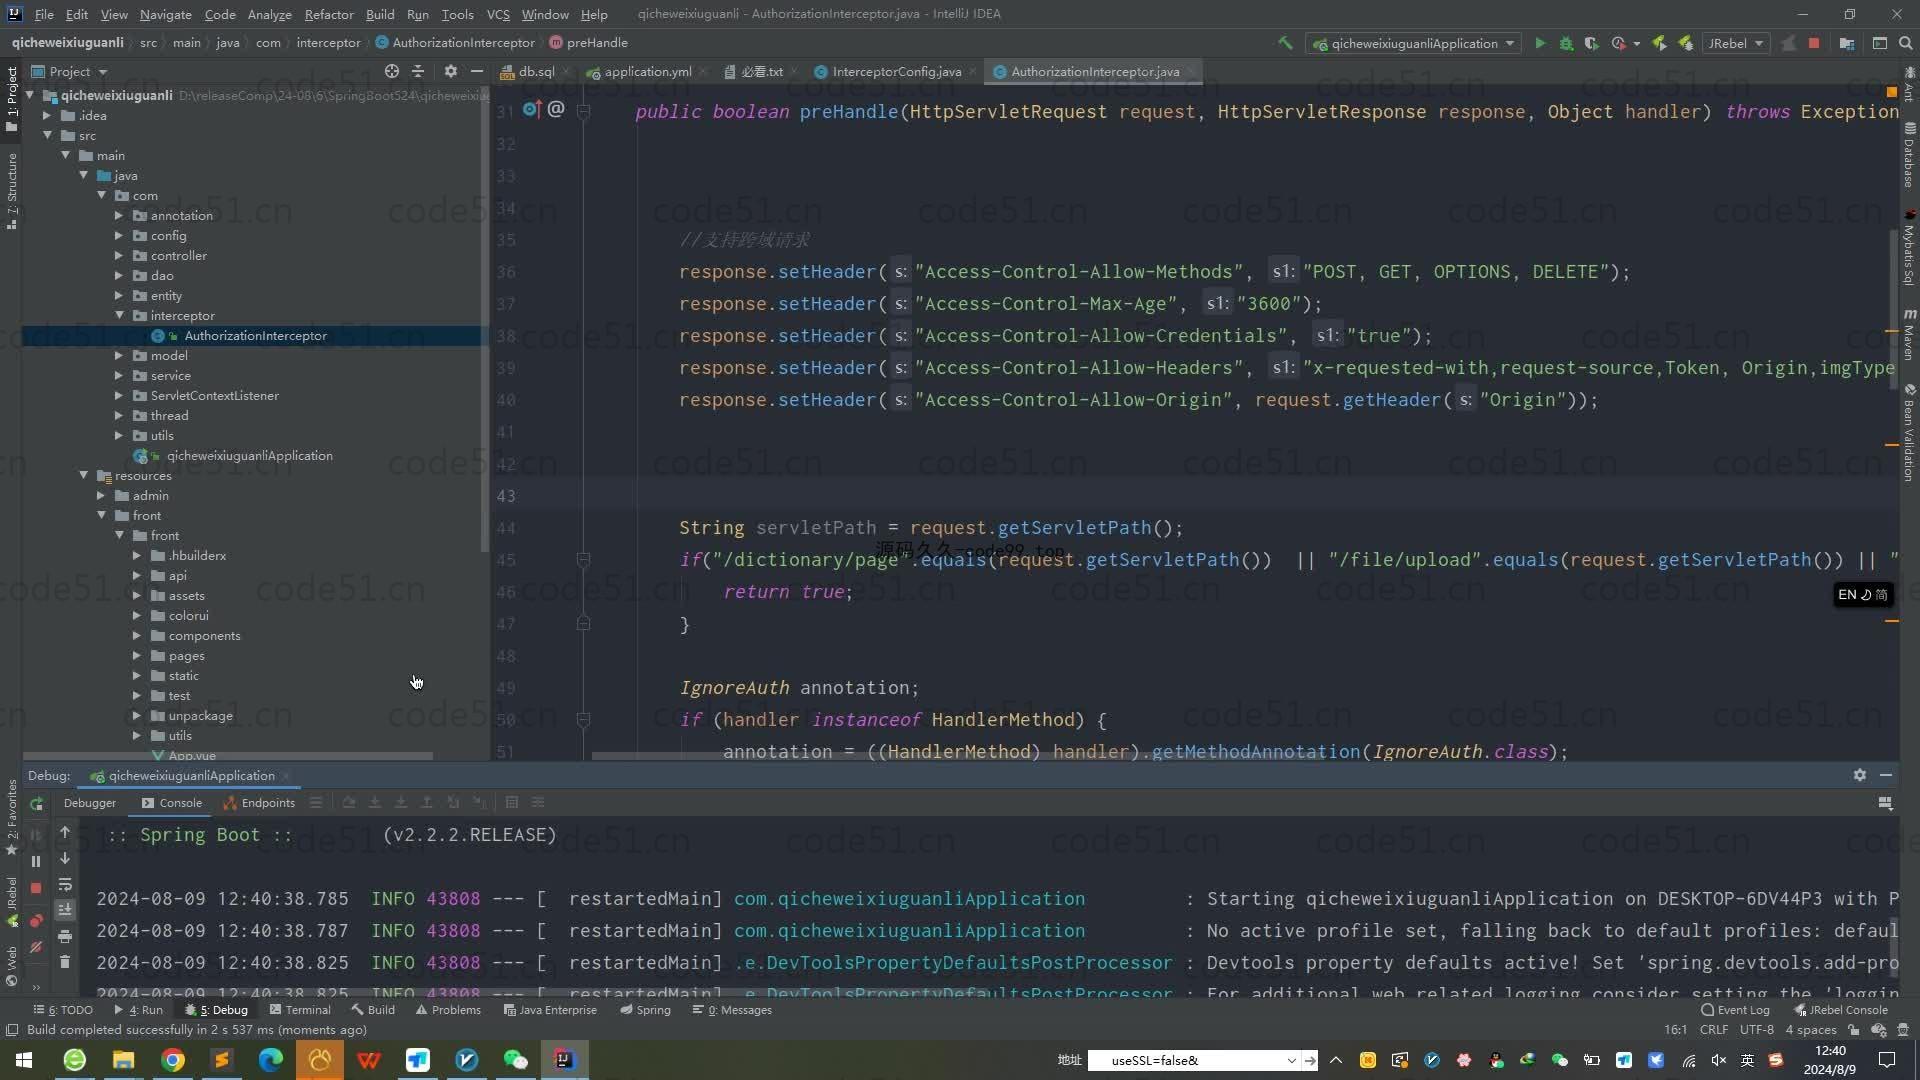
Task: Click interceptor breadcrumb in navigation bar
Action: point(328,42)
